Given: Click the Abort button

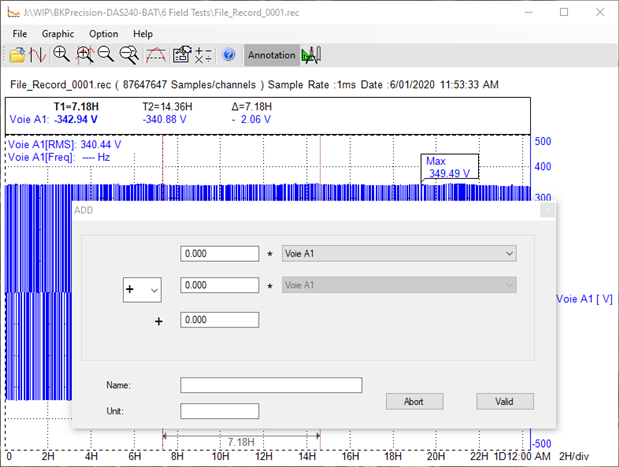Looking at the screenshot, I should coord(414,401).
